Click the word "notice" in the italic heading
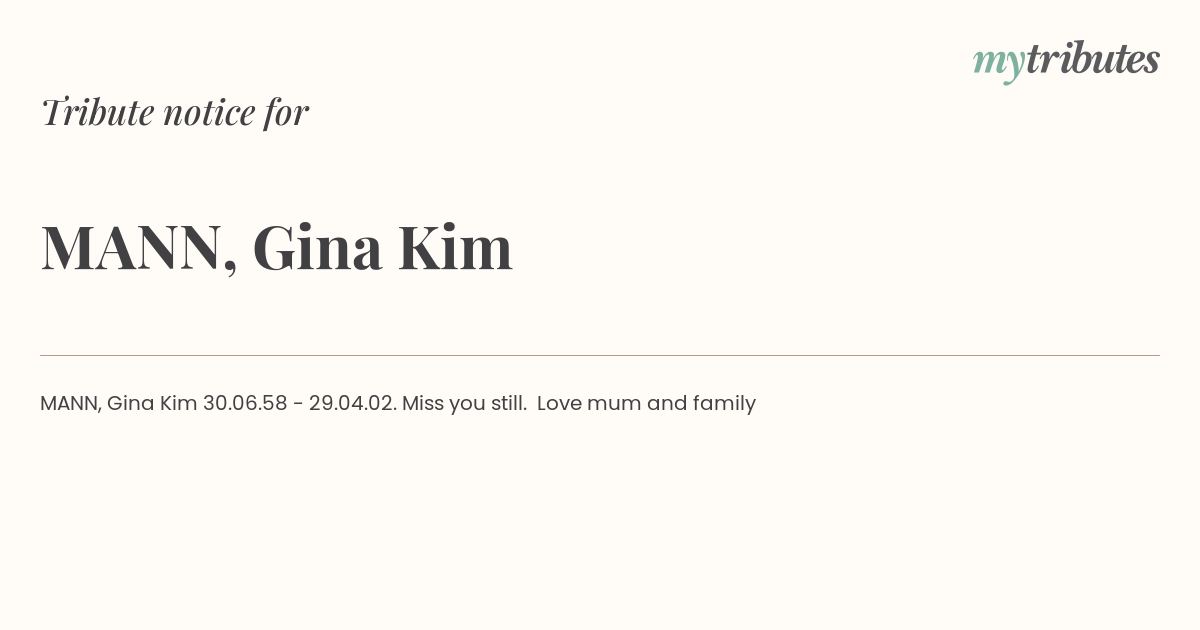The image size is (1200, 630). pyautogui.click(x=209, y=114)
